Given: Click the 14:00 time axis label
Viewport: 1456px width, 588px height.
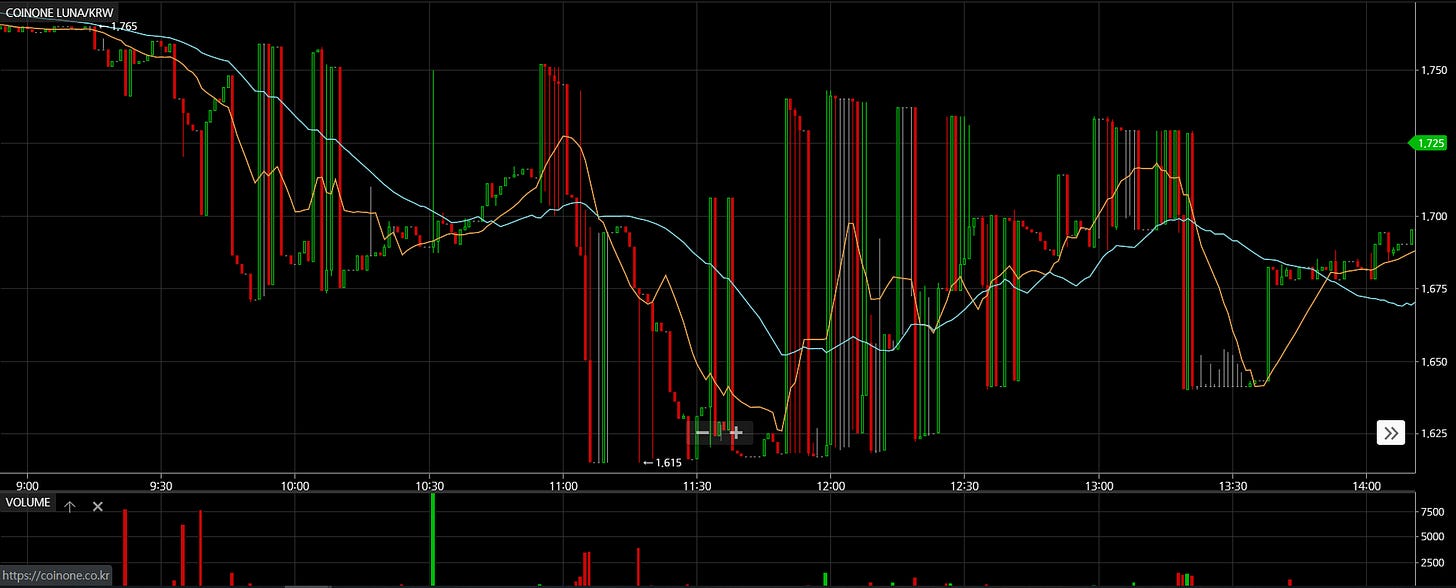Looking at the screenshot, I should [x=1367, y=485].
